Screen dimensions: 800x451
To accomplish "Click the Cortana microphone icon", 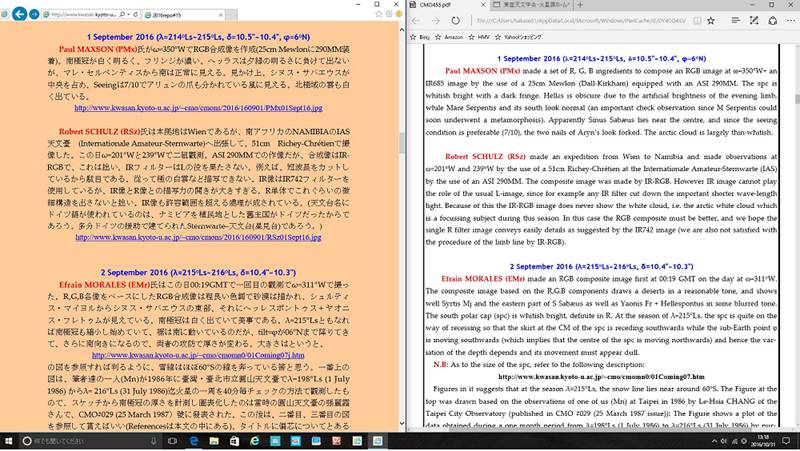I will tap(154, 441).
